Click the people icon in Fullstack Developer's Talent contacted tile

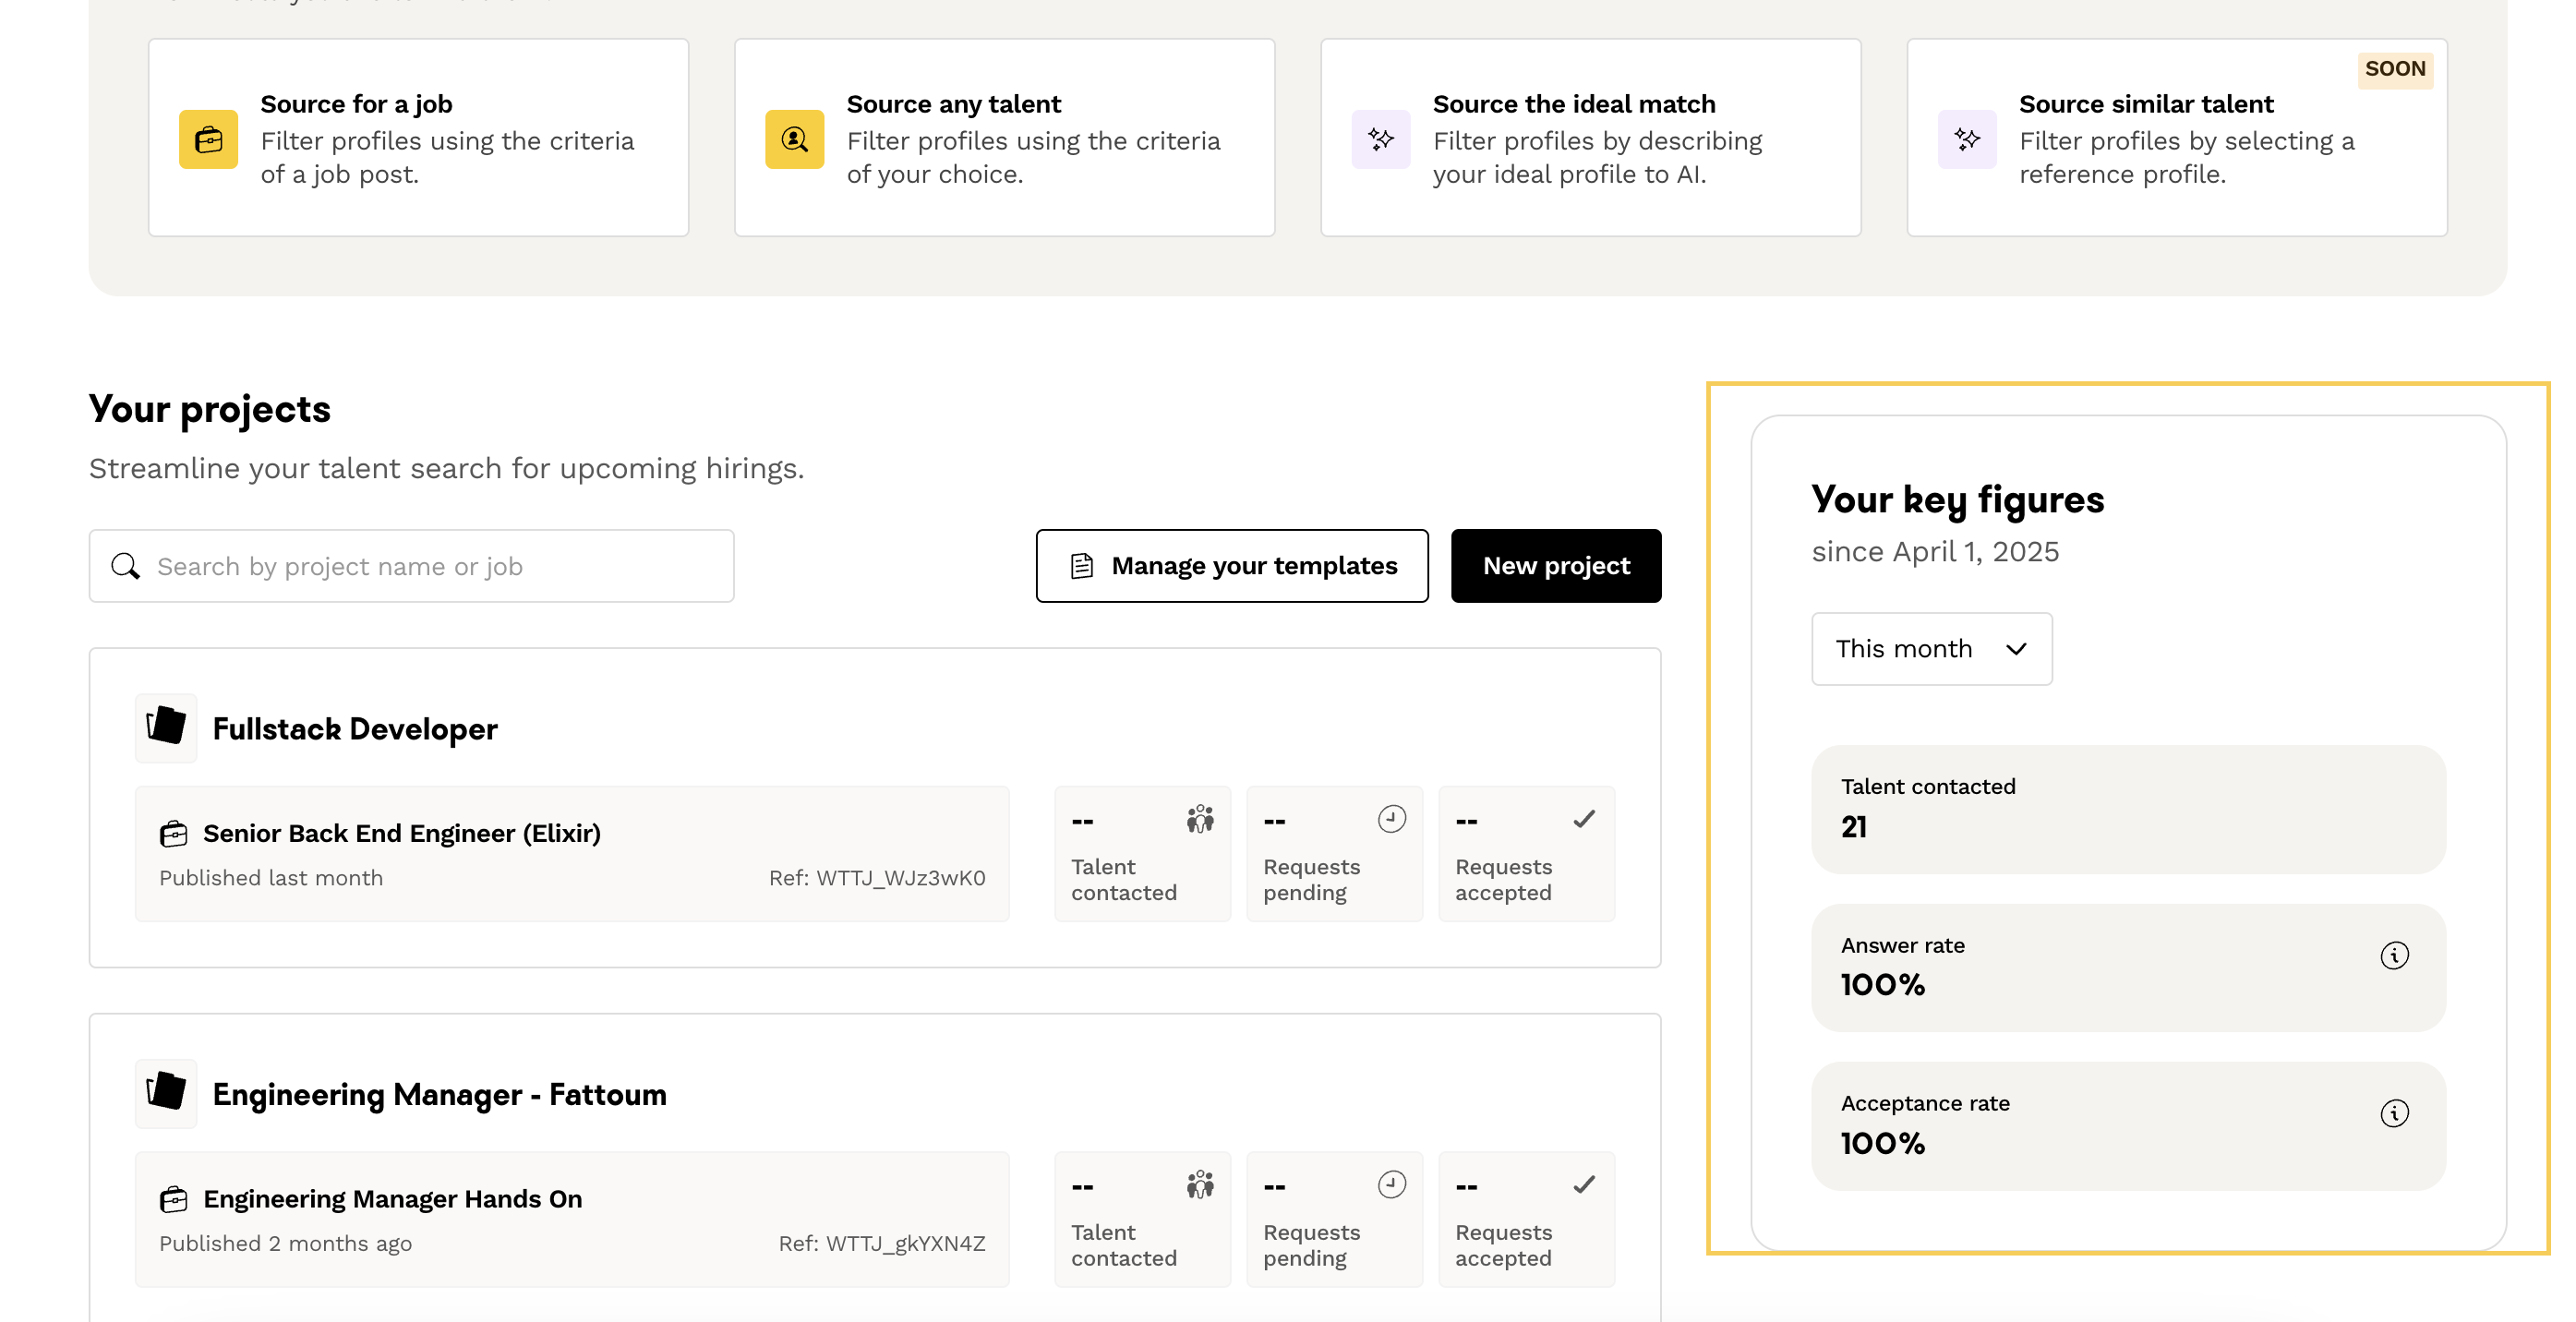tap(1199, 819)
